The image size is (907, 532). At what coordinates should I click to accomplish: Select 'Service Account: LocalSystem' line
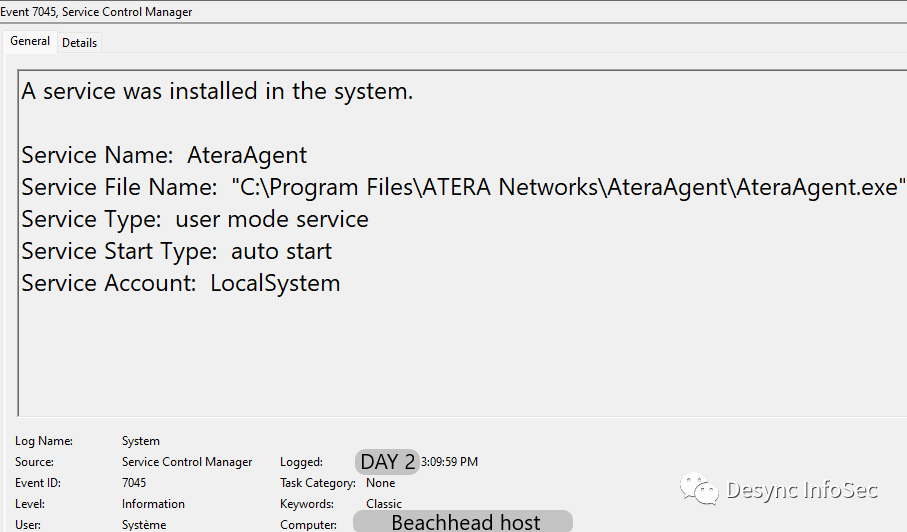(181, 283)
